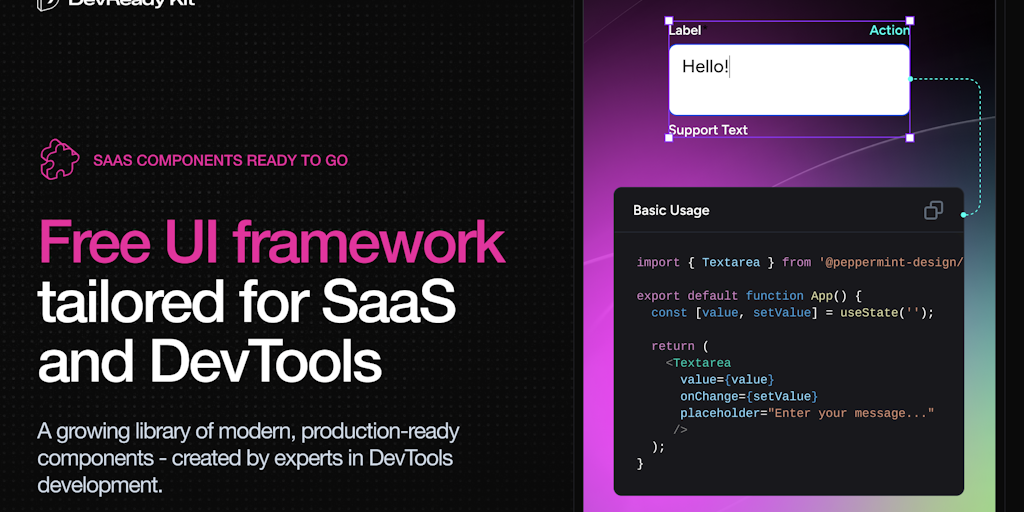Click the placeholder attribute code line
Screen dimensions: 1024x512
click(x=806, y=414)
